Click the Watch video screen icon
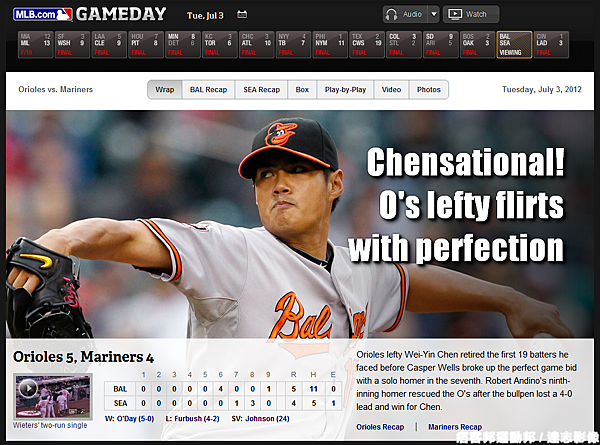This screenshot has width=600, height=445. point(455,15)
